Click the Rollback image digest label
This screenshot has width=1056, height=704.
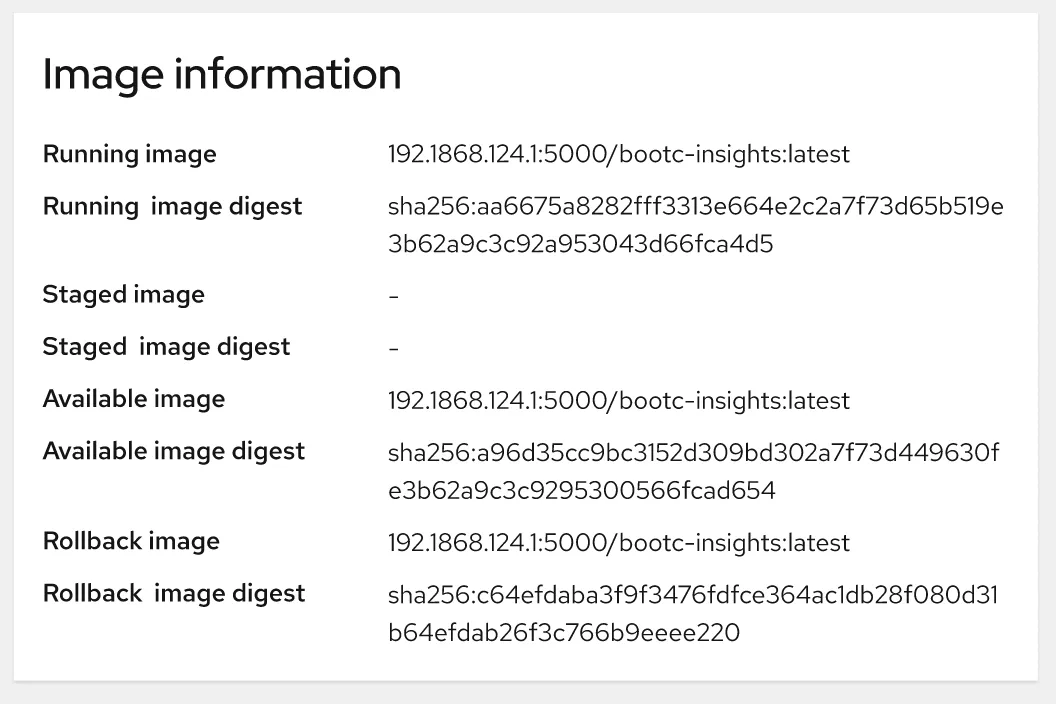pyautogui.click(x=173, y=593)
